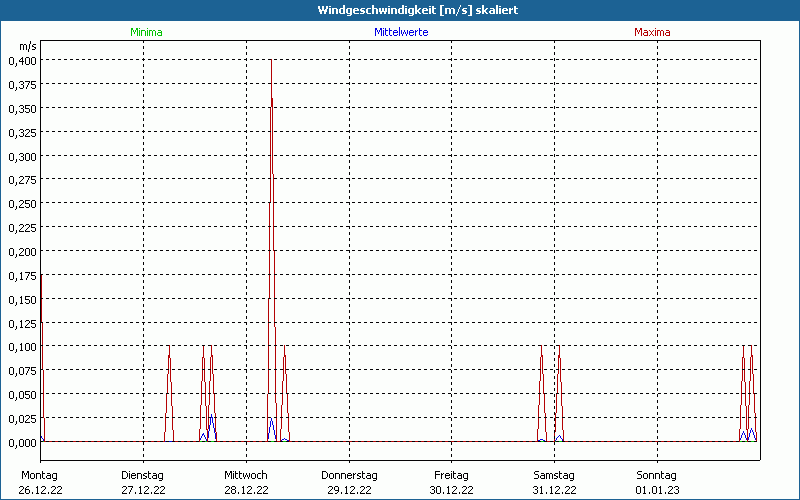800x500 pixels.
Task: Click the 0,000 y-axis value
Action: coord(22,442)
